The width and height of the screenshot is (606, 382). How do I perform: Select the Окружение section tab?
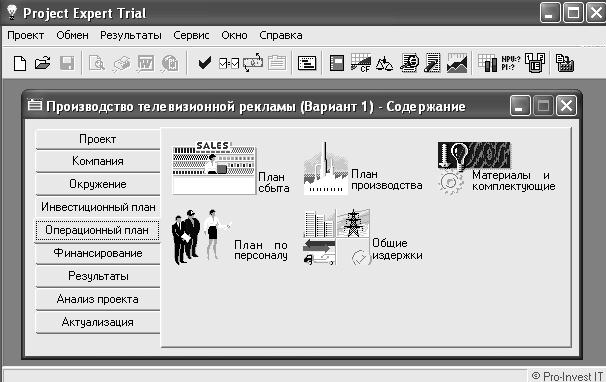[x=97, y=184]
